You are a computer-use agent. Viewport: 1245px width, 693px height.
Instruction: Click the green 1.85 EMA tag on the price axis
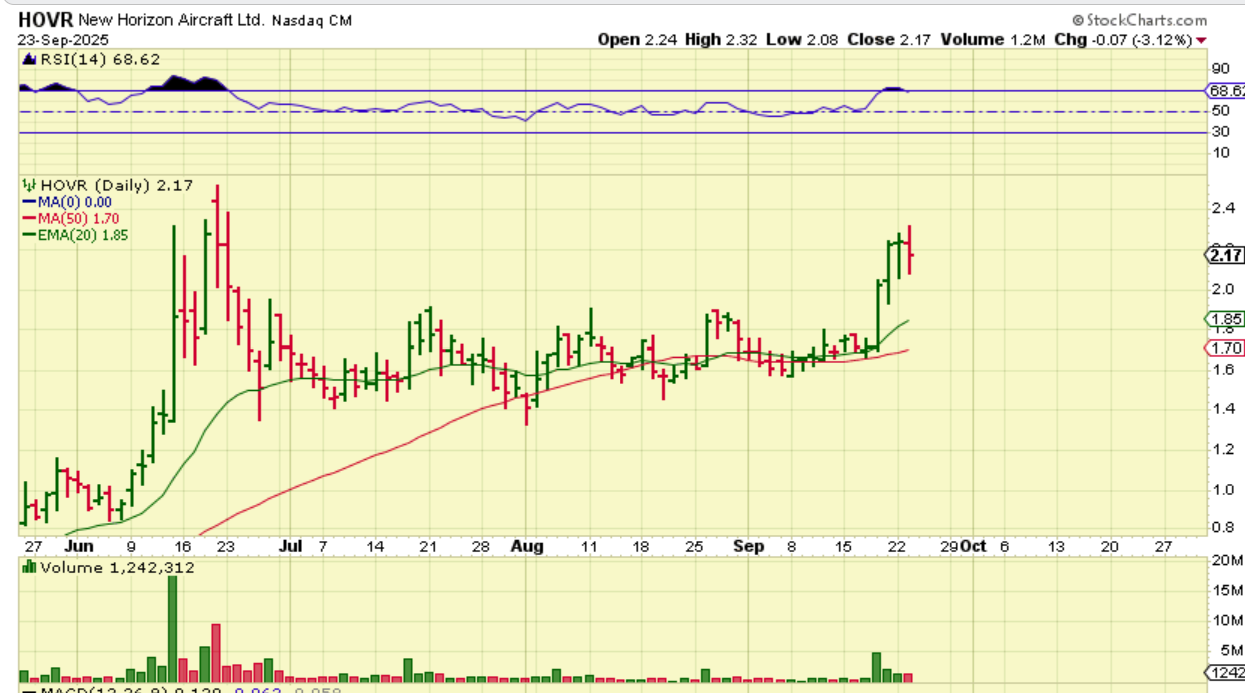point(1226,319)
